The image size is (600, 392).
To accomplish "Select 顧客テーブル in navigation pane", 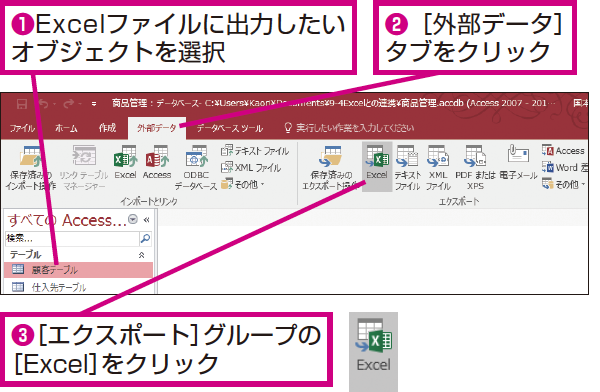I will [78, 270].
